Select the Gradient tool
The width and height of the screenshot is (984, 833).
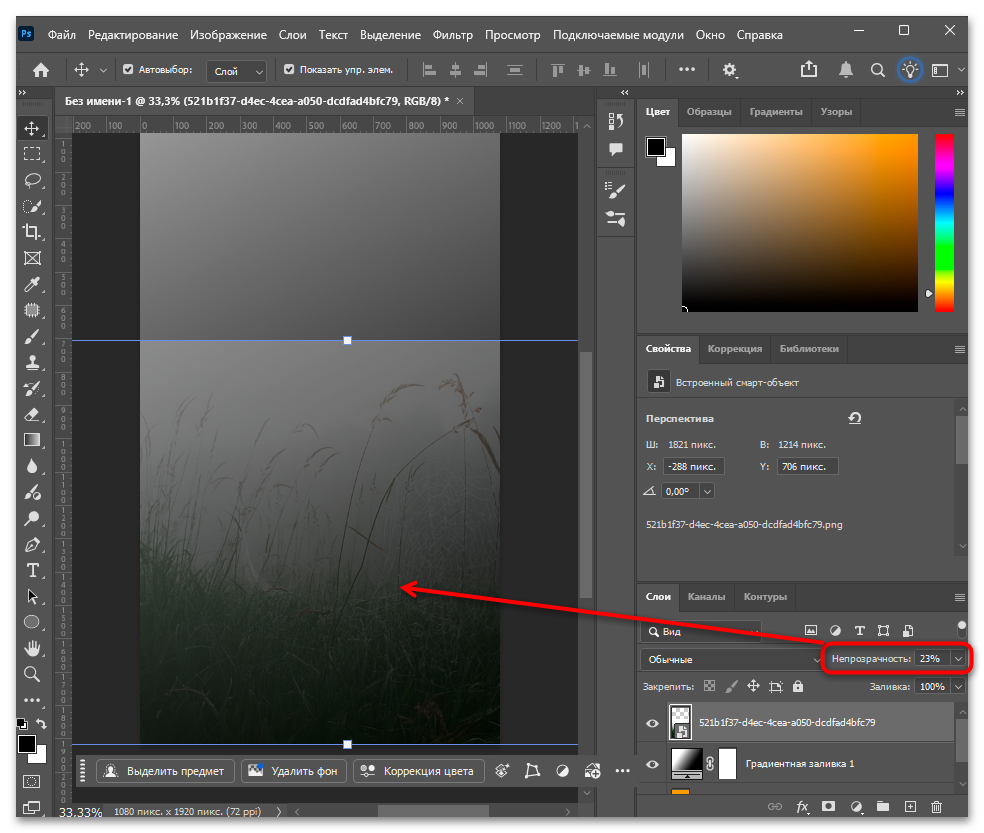point(32,440)
